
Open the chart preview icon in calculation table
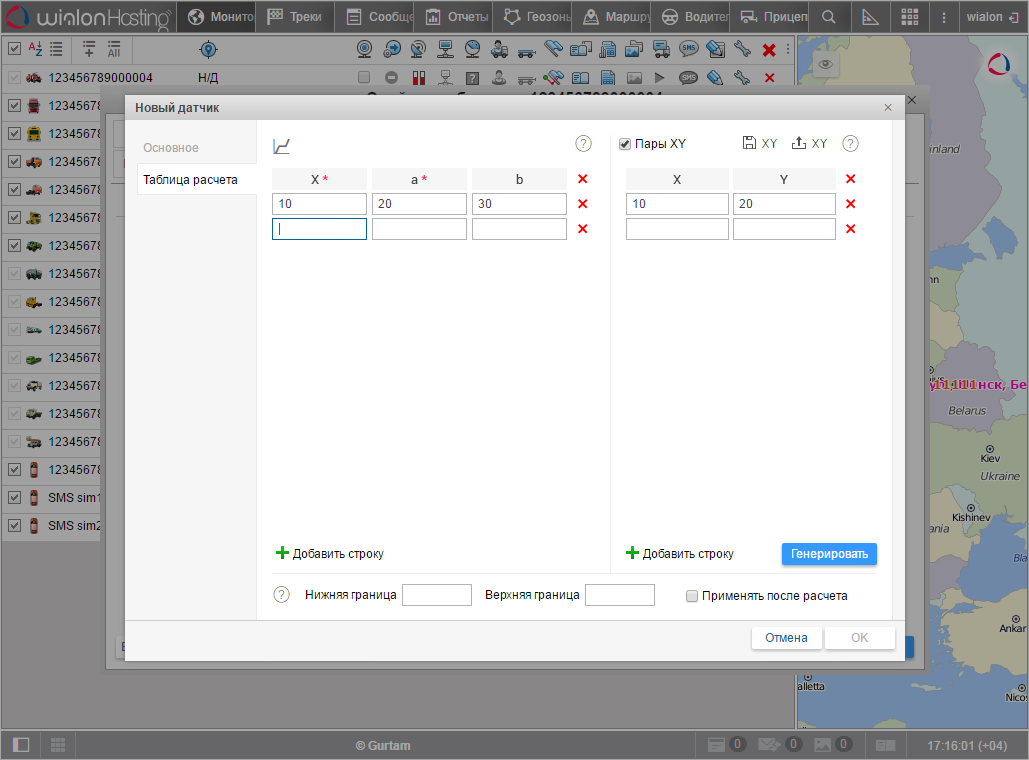click(x=282, y=146)
